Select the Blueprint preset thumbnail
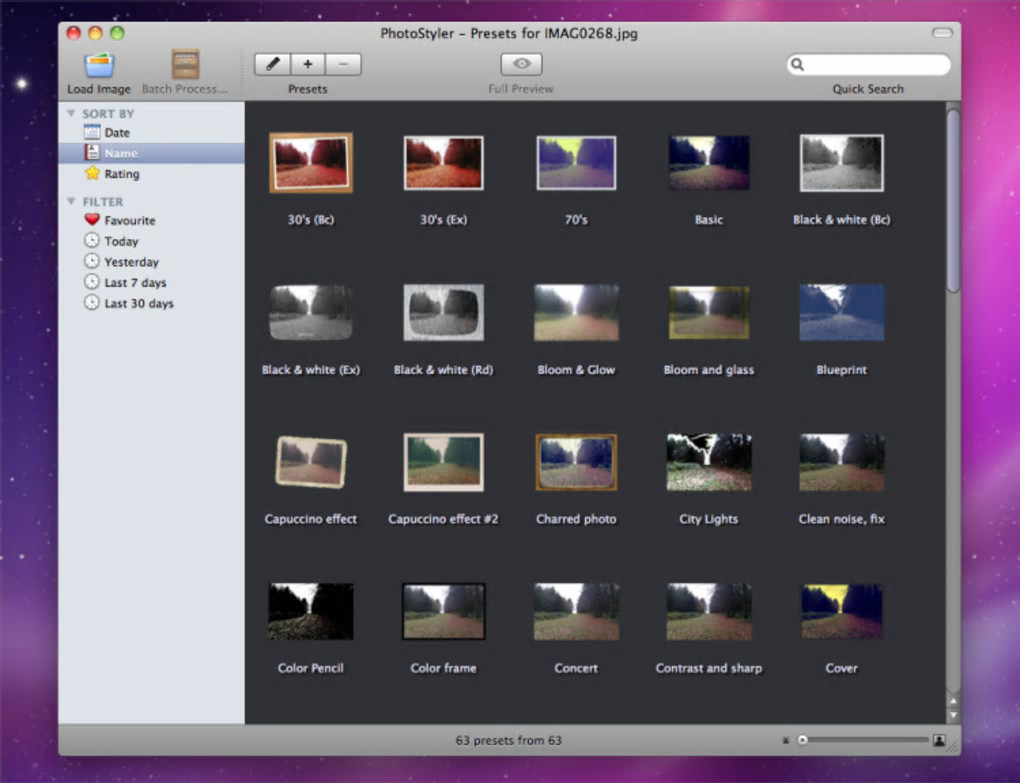The width and height of the screenshot is (1020, 783). 842,312
